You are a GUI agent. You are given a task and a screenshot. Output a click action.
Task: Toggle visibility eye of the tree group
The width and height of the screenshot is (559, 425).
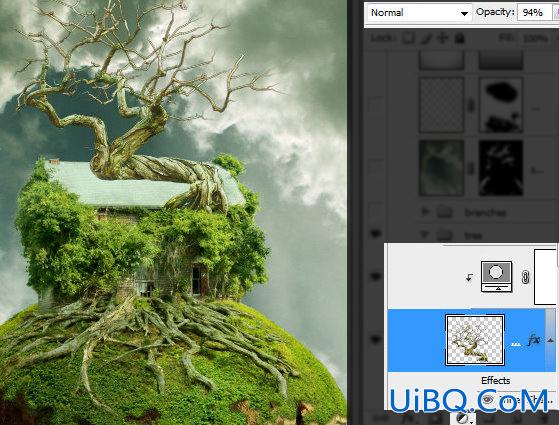click(x=375, y=234)
